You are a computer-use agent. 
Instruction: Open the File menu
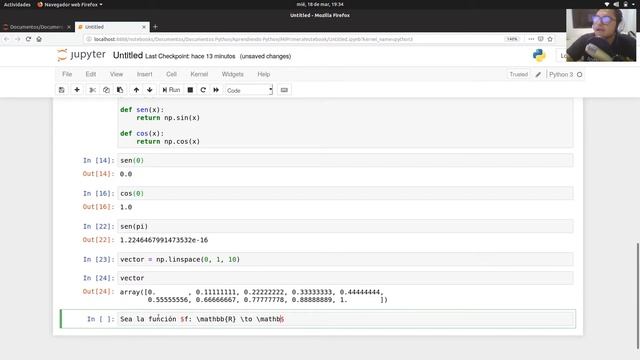pos(67,74)
